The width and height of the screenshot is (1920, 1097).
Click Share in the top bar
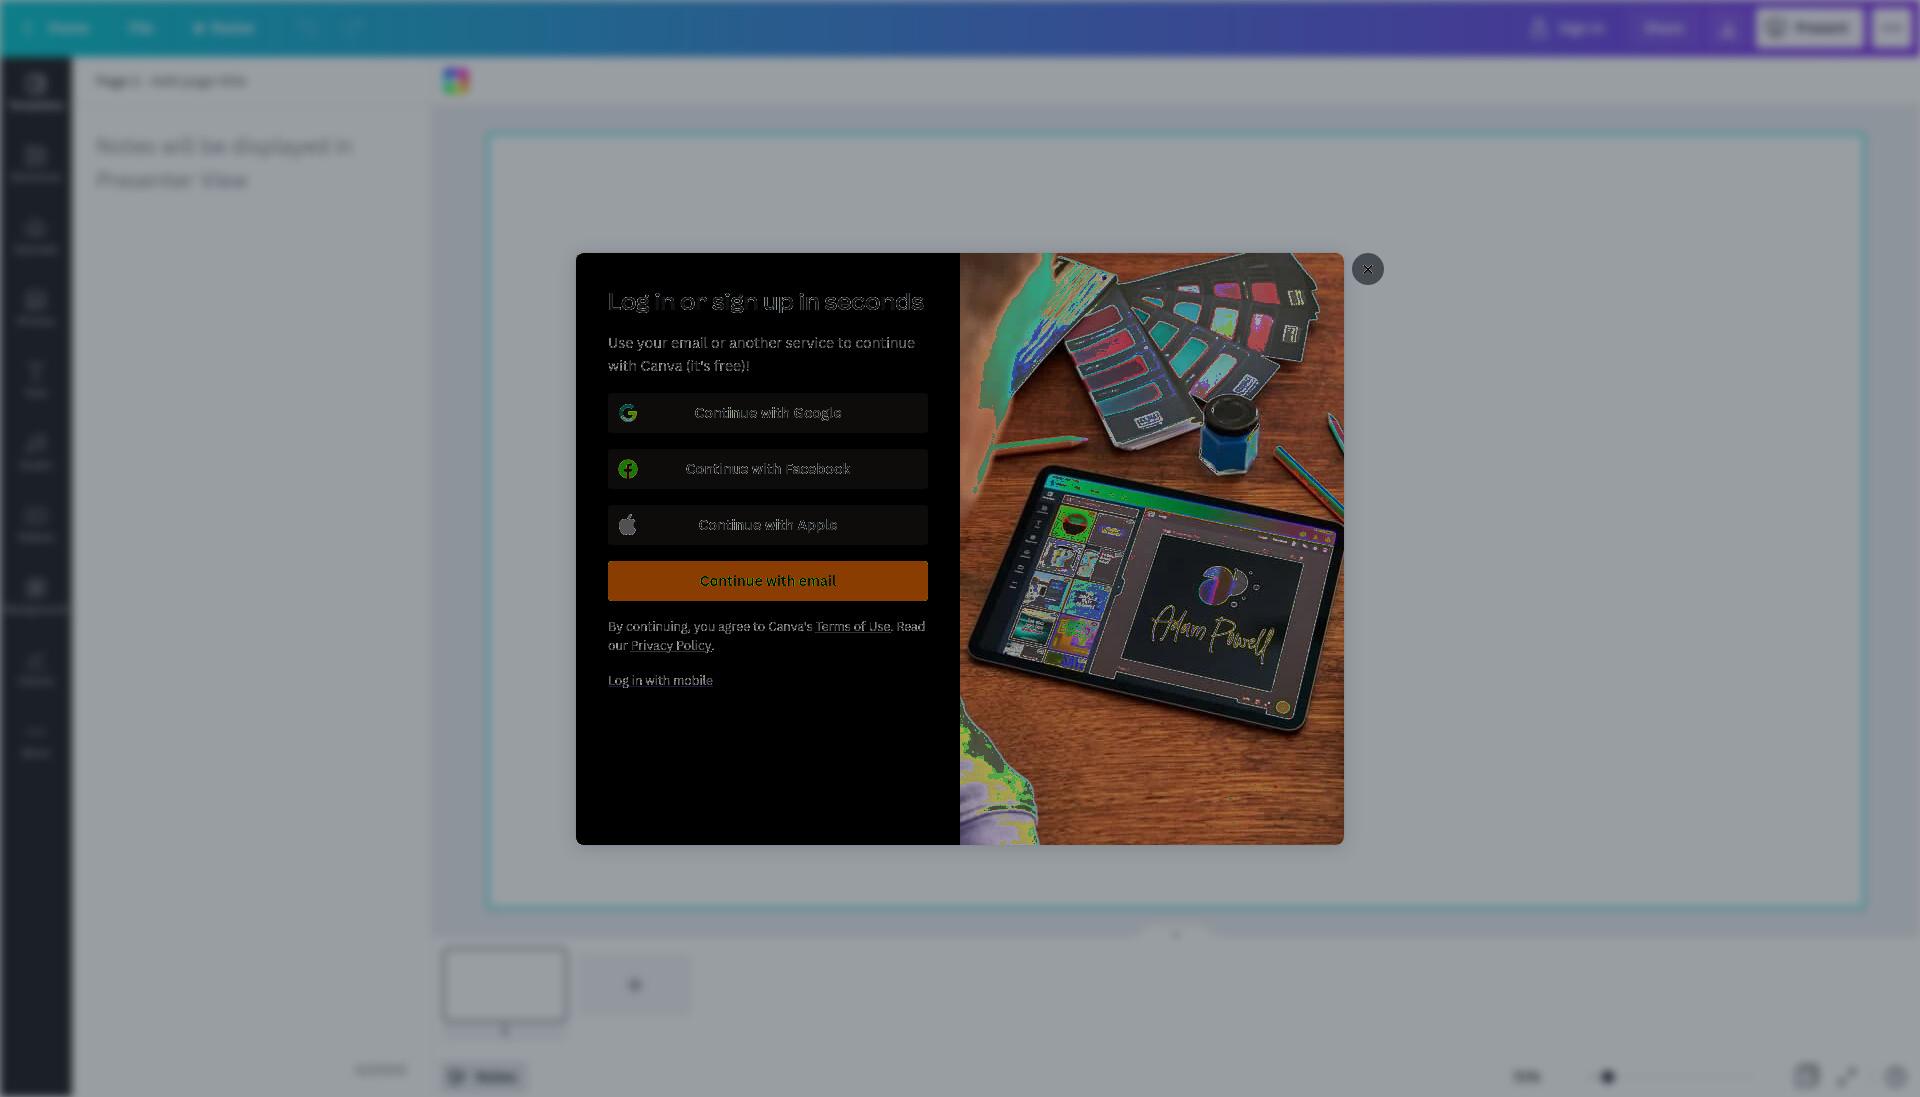pos(1664,28)
